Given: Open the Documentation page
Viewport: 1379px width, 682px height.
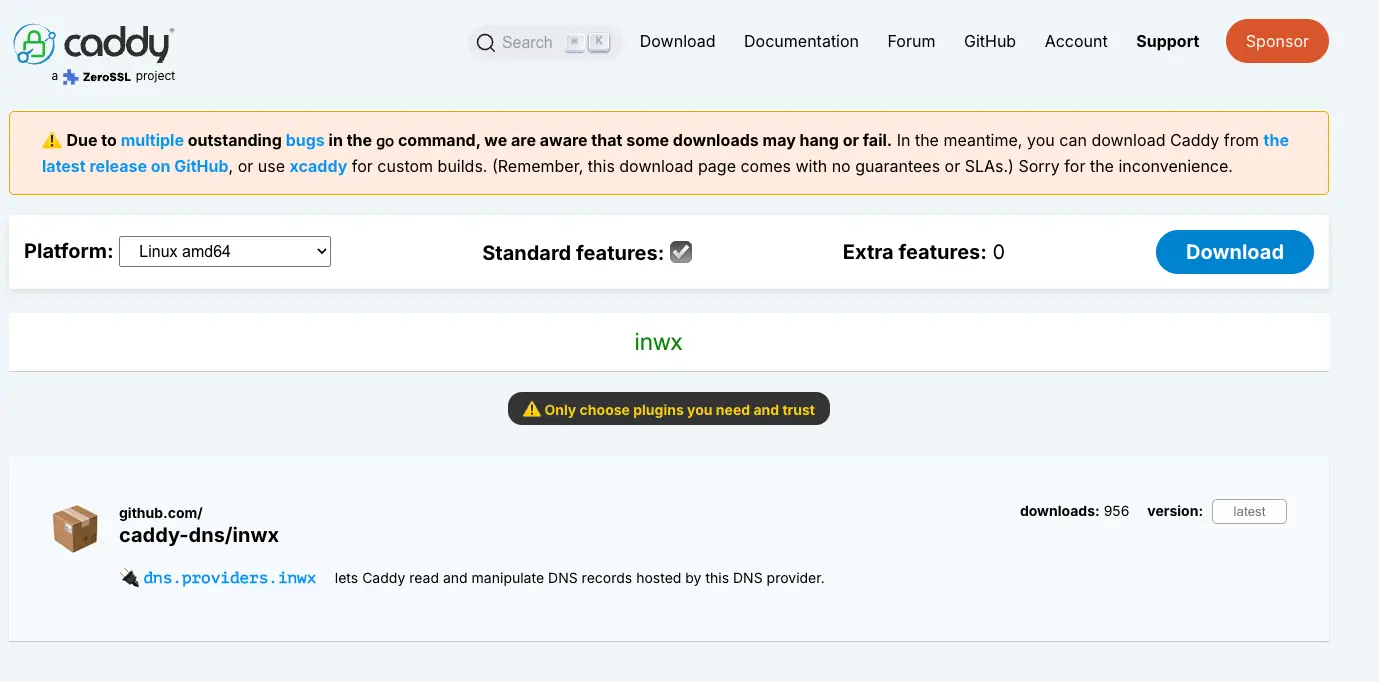Looking at the screenshot, I should point(800,41).
